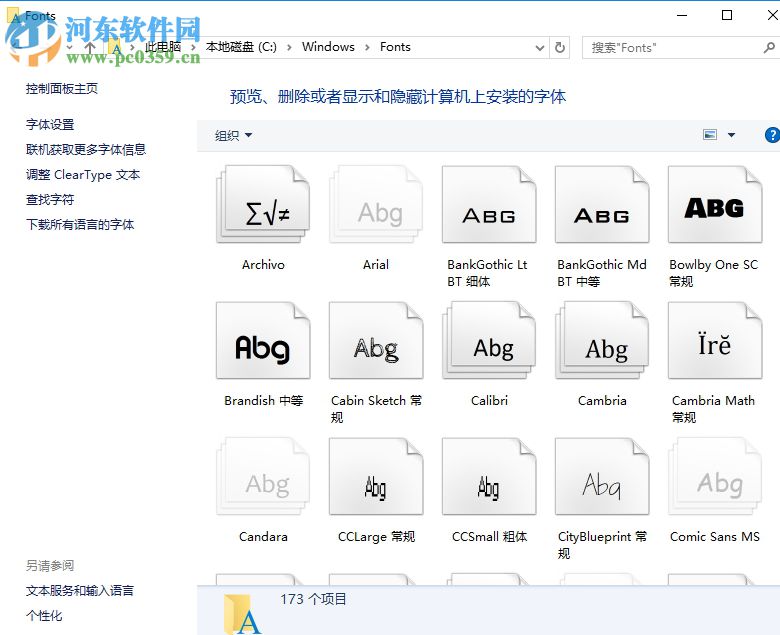780x635 pixels.
Task: Select the Arial font family icon
Action: (376, 204)
